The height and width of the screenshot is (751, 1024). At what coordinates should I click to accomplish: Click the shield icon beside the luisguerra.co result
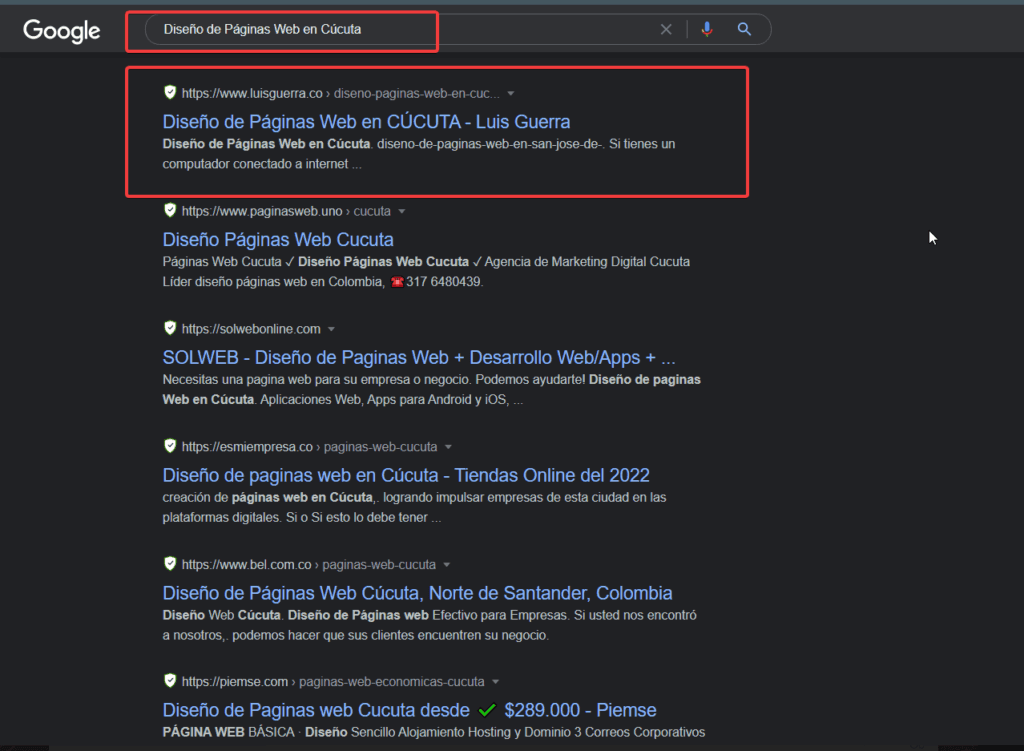[x=169, y=91]
